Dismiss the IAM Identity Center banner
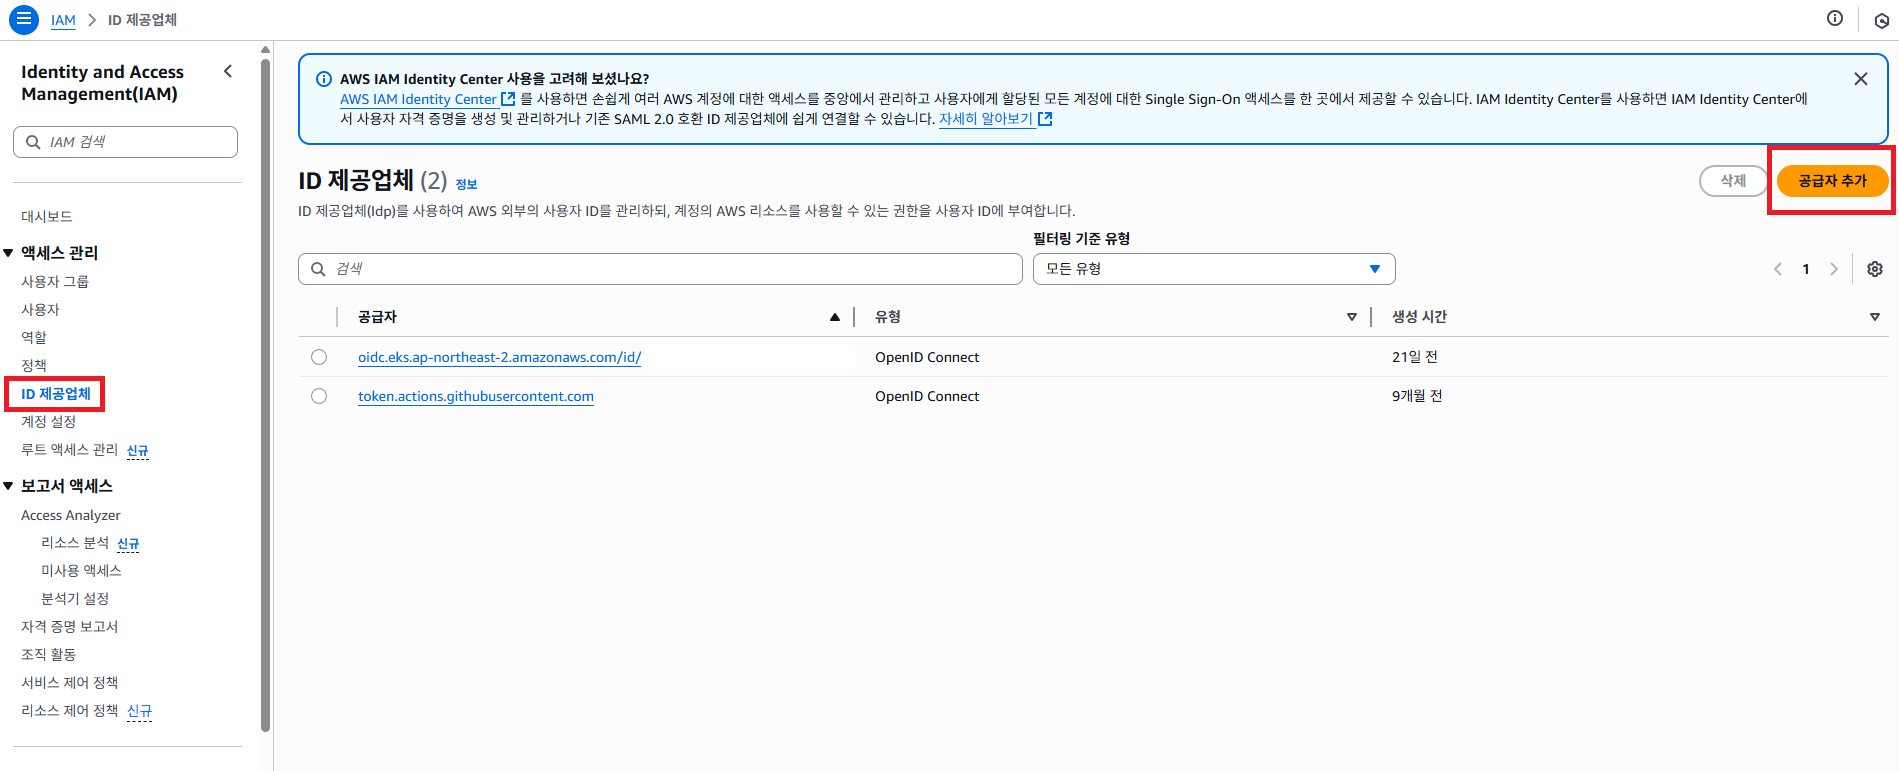 1861,79
